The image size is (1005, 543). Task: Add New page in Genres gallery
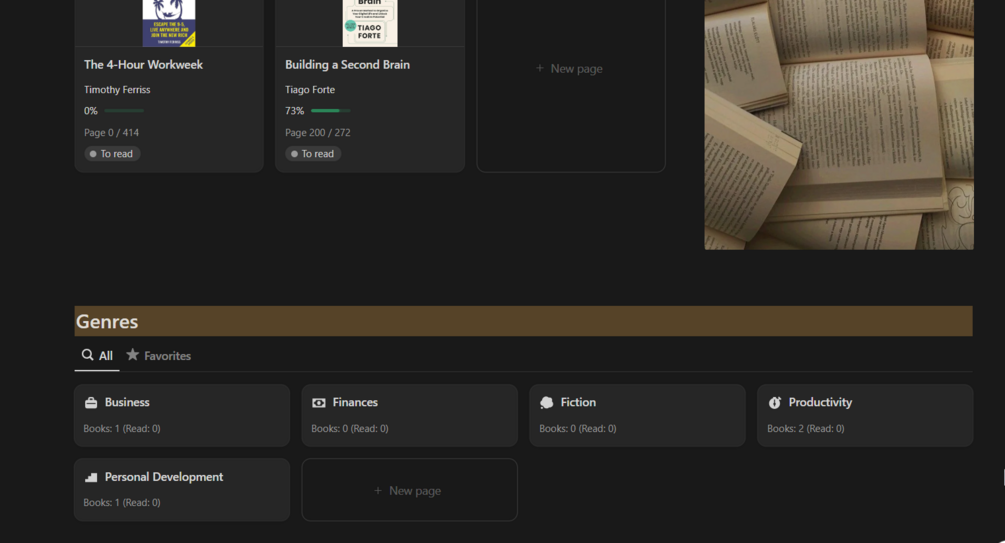(410, 490)
